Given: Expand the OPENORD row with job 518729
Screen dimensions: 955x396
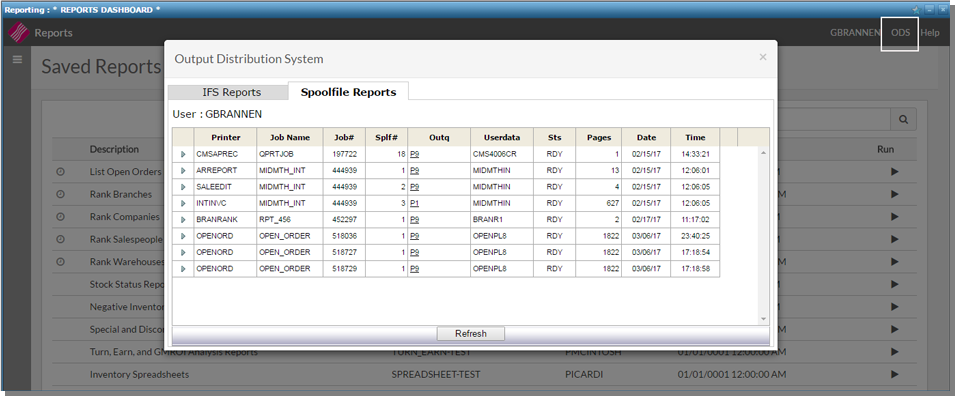Looking at the screenshot, I should pyautogui.click(x=183, y=269).
